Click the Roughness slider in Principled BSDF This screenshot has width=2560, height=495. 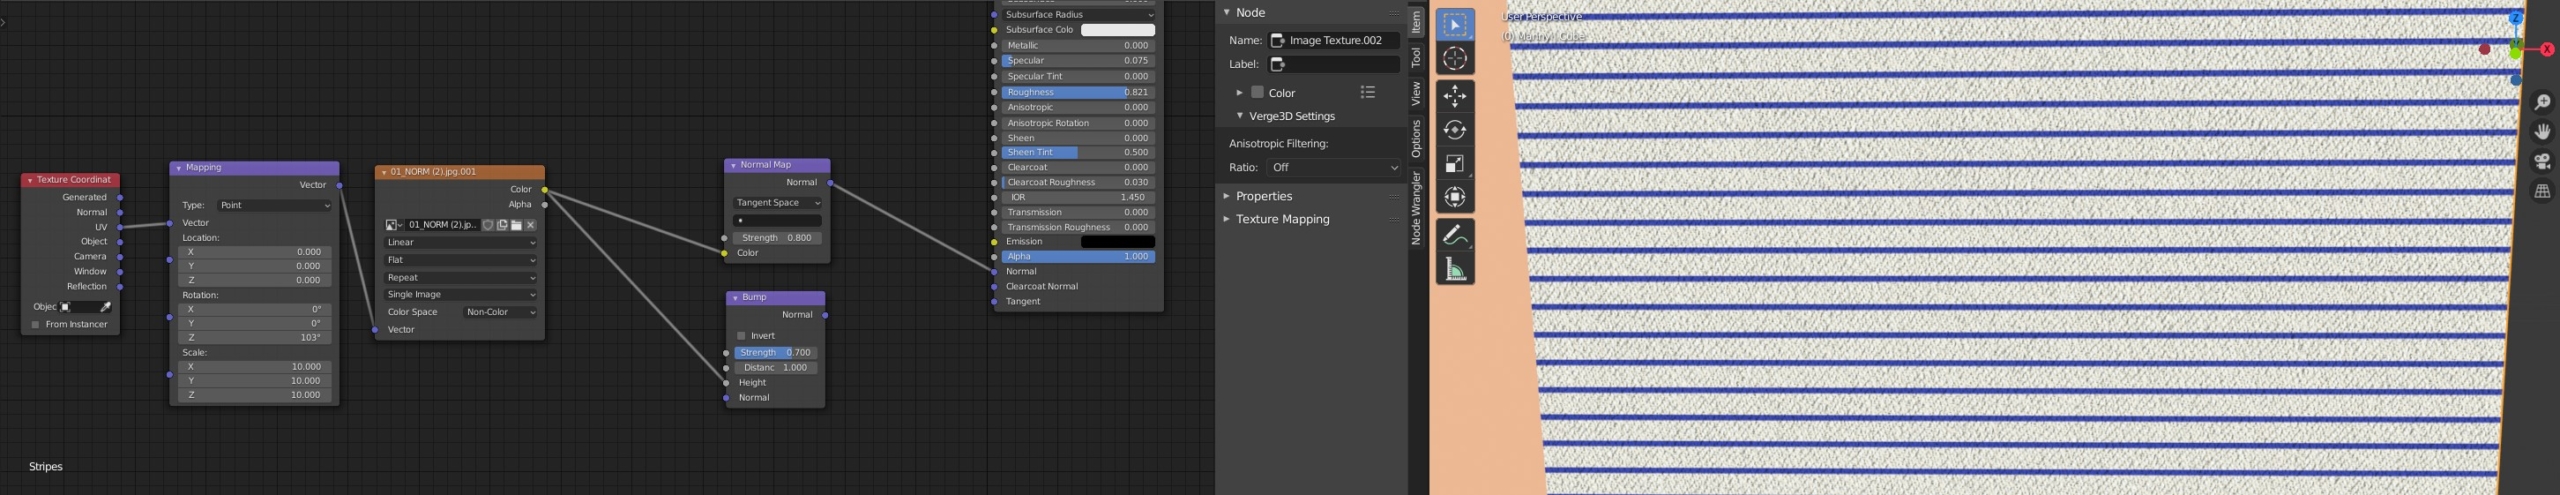tap(1079, 92)
